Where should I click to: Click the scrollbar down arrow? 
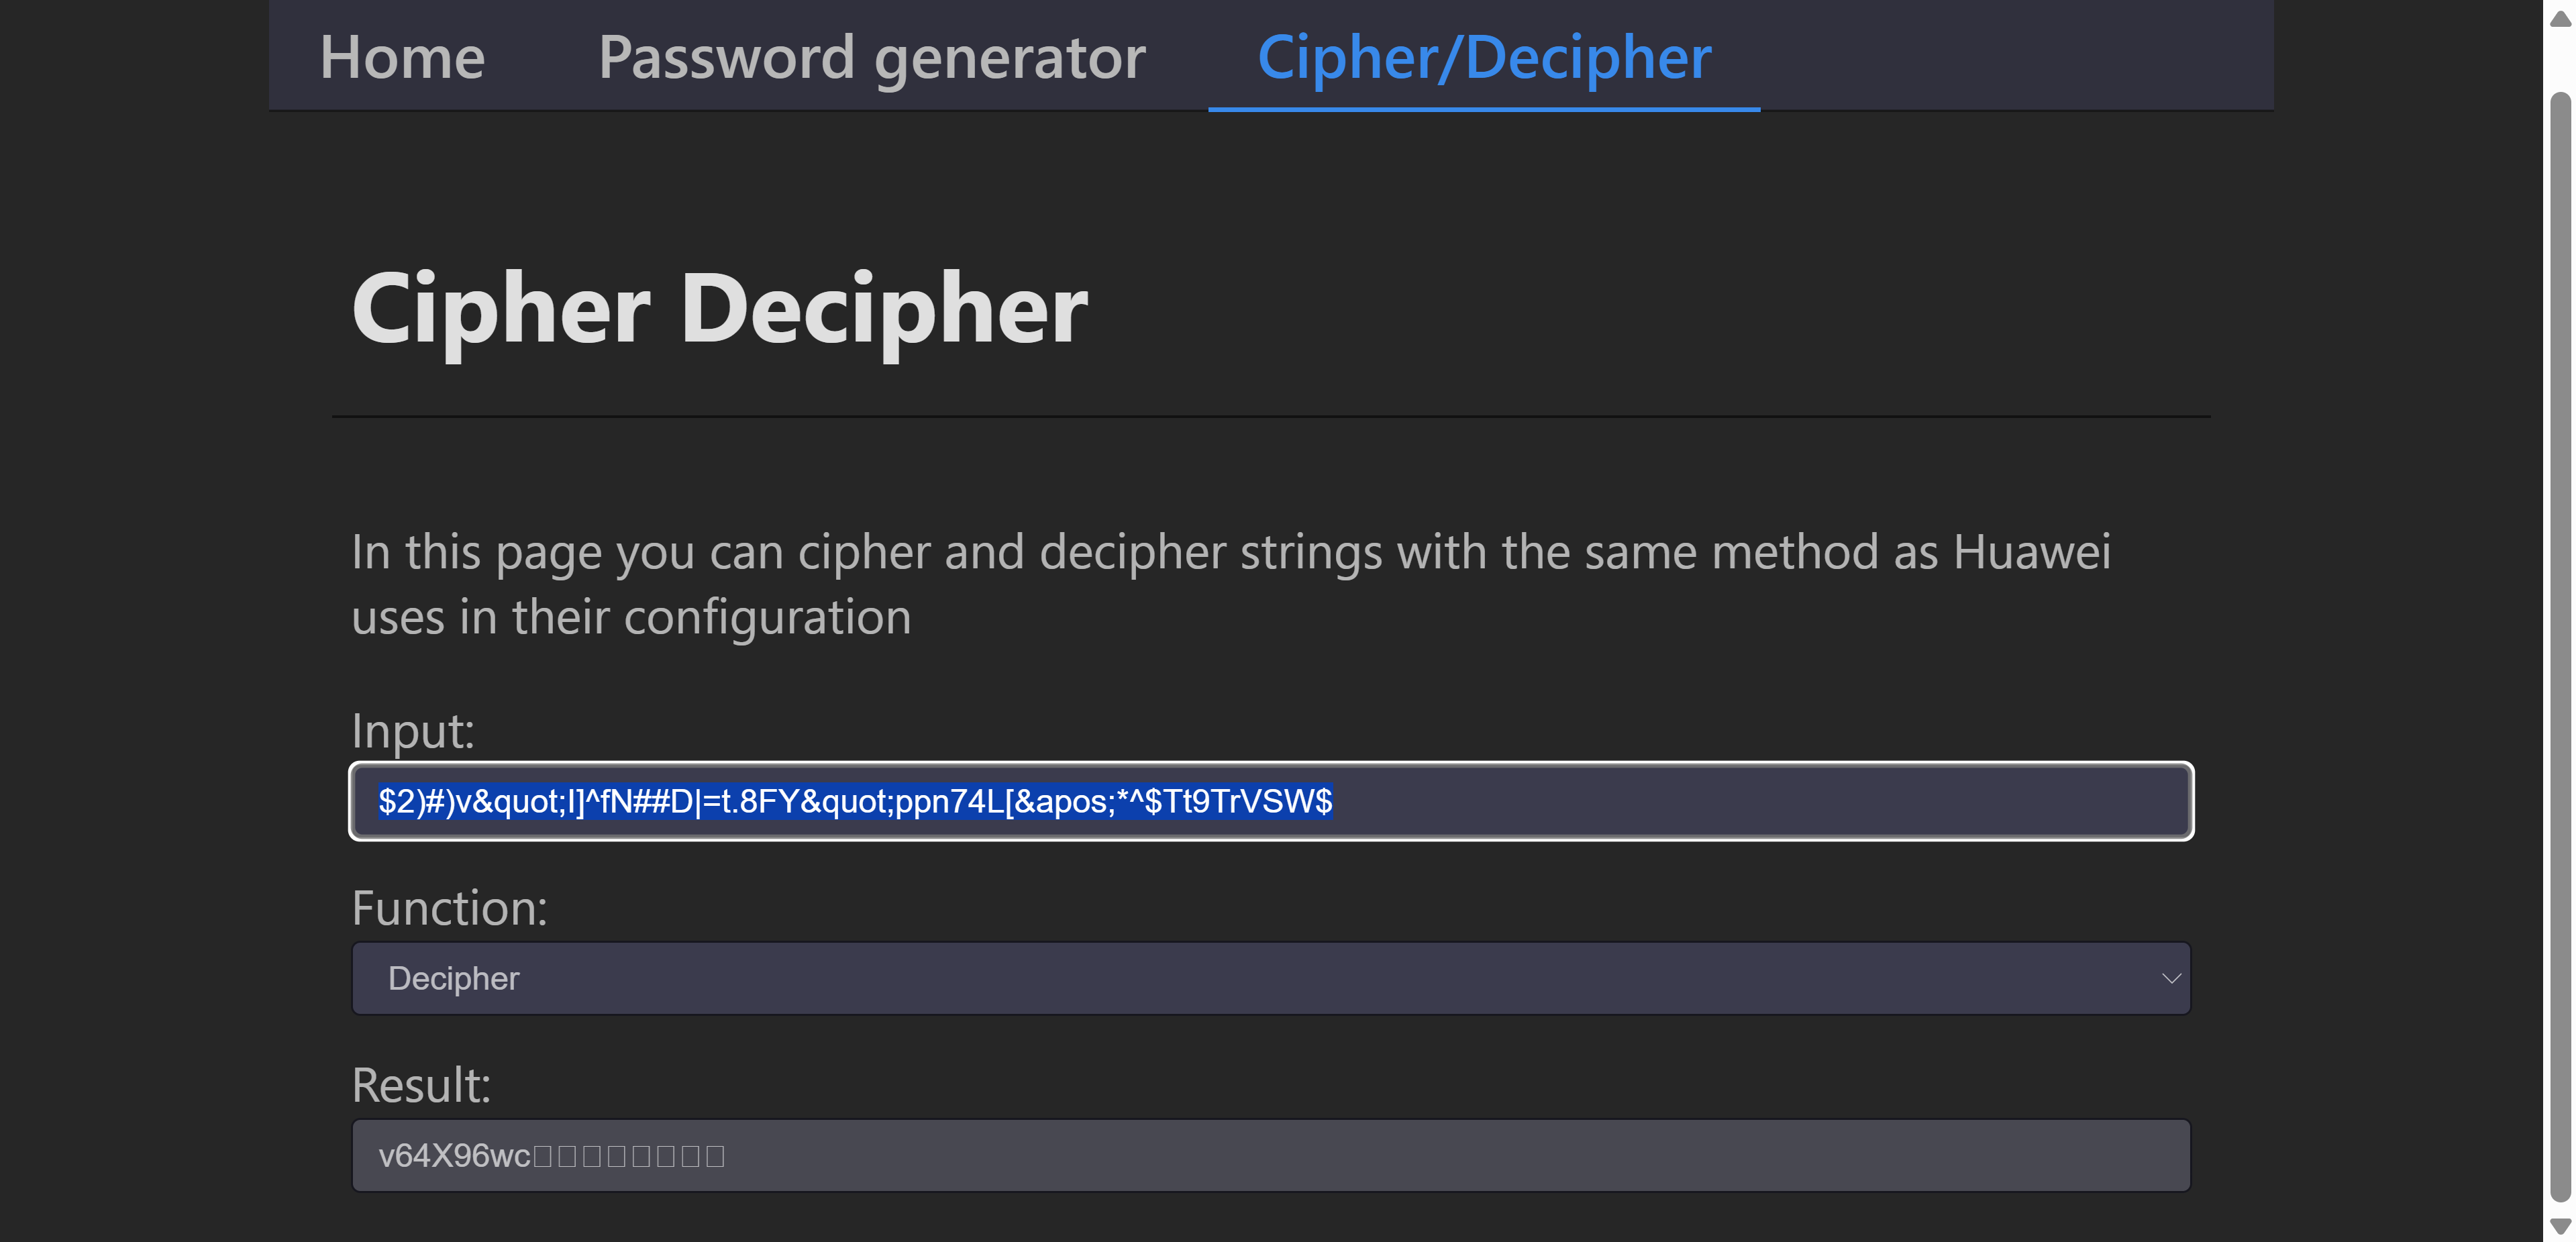[x=2560, y=1225]
